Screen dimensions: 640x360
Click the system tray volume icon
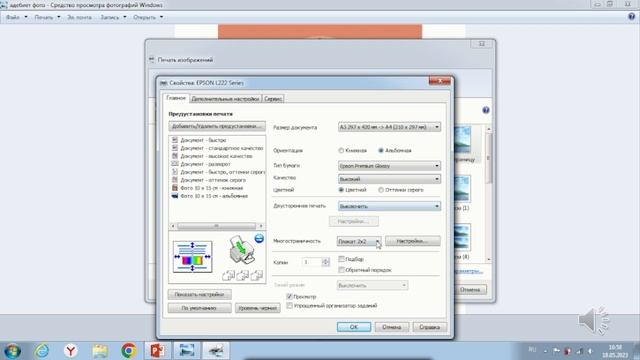590,351
